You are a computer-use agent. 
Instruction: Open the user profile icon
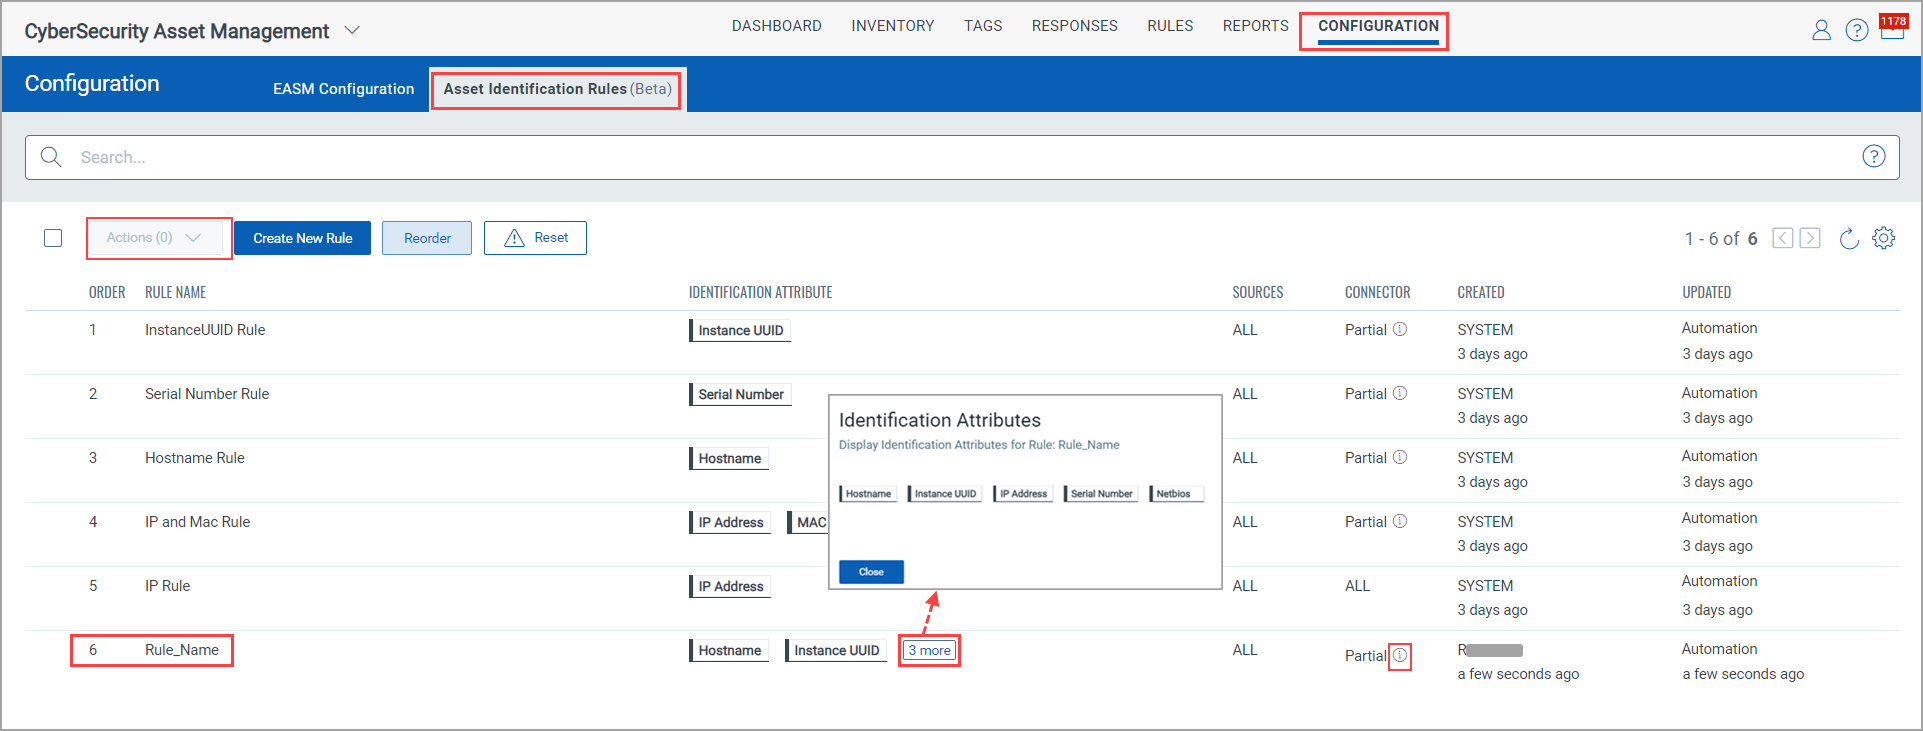[1821, 30]
